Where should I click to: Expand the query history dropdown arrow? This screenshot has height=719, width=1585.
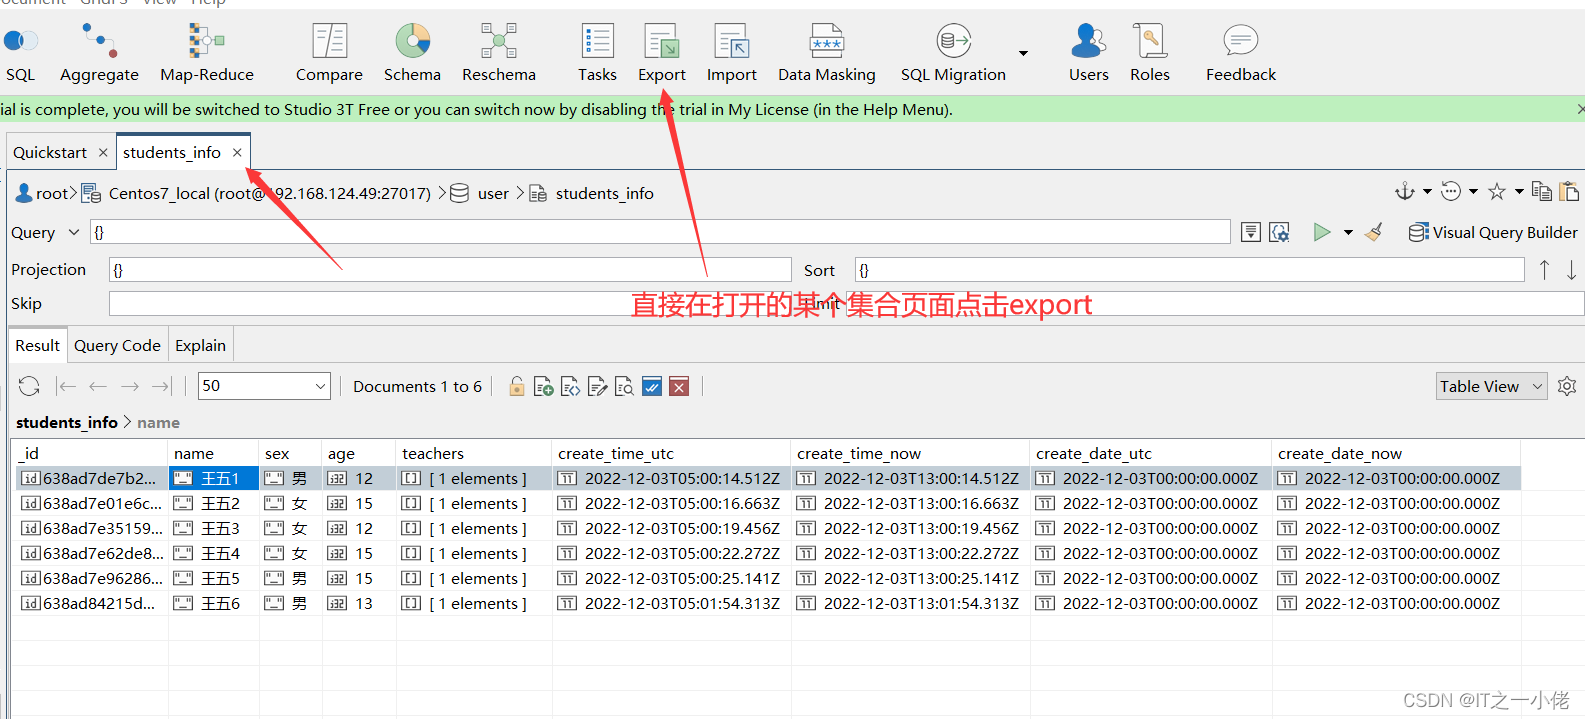click(x=1473, y=191)
